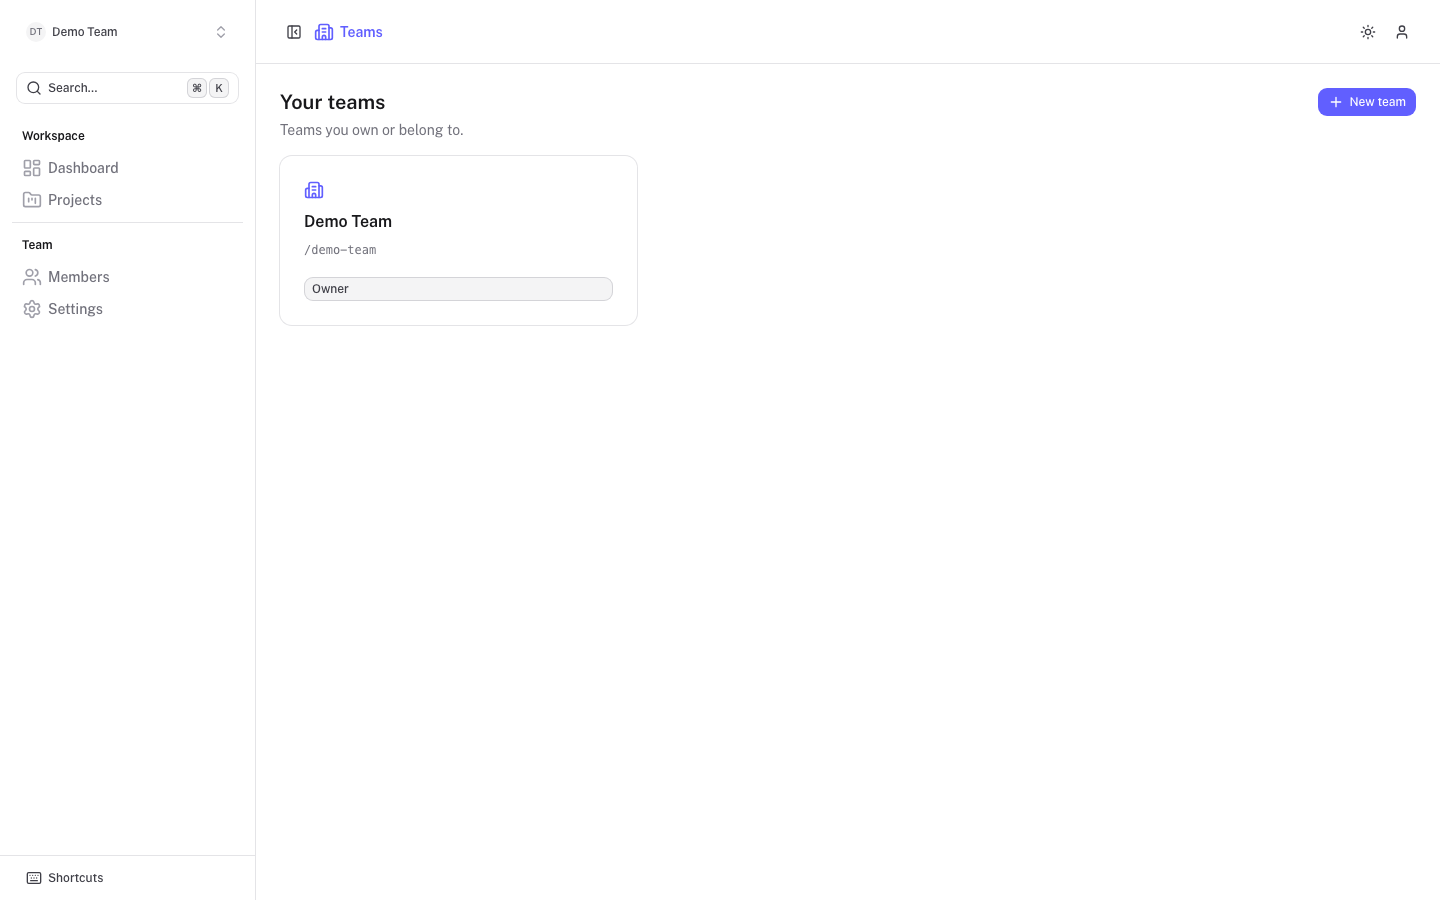Screen dimensions: 1440x900
Task: Open Projects from the sidebar
Action: [127, 200]
